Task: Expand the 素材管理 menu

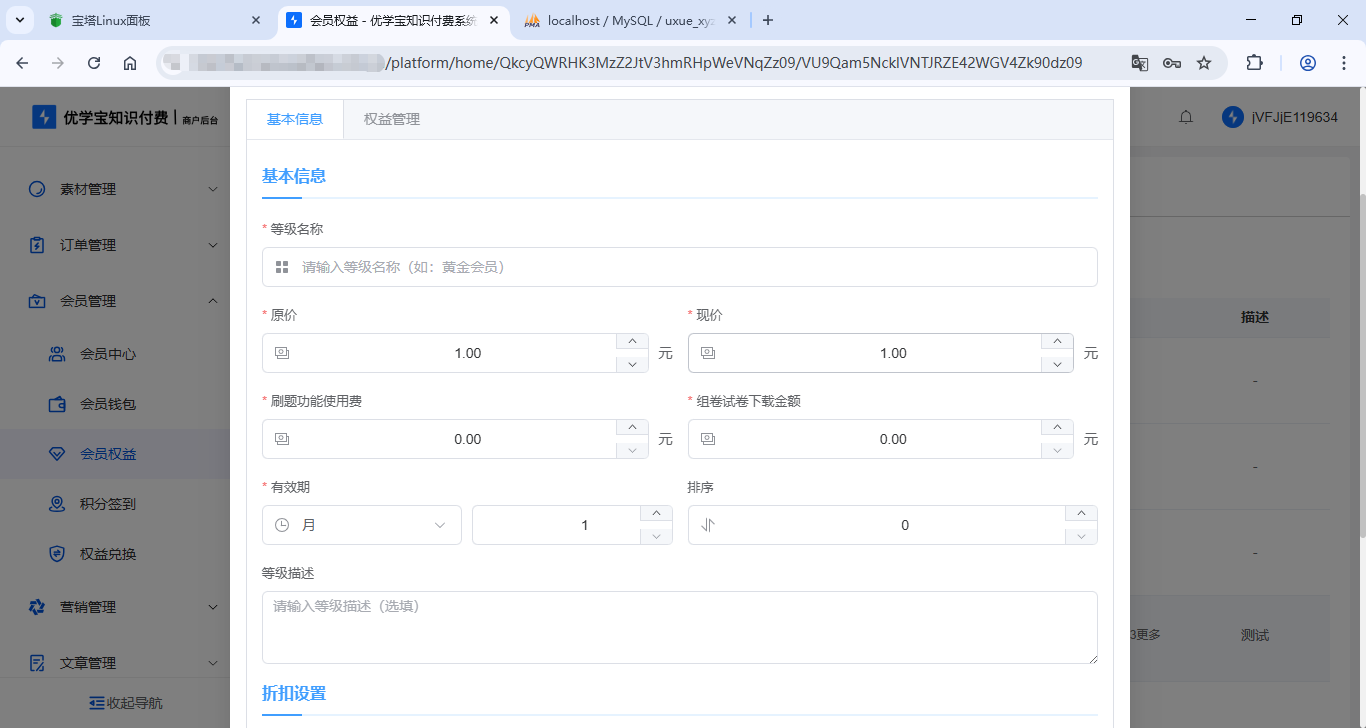Action: pyautogui.click(x=122, y=189)
